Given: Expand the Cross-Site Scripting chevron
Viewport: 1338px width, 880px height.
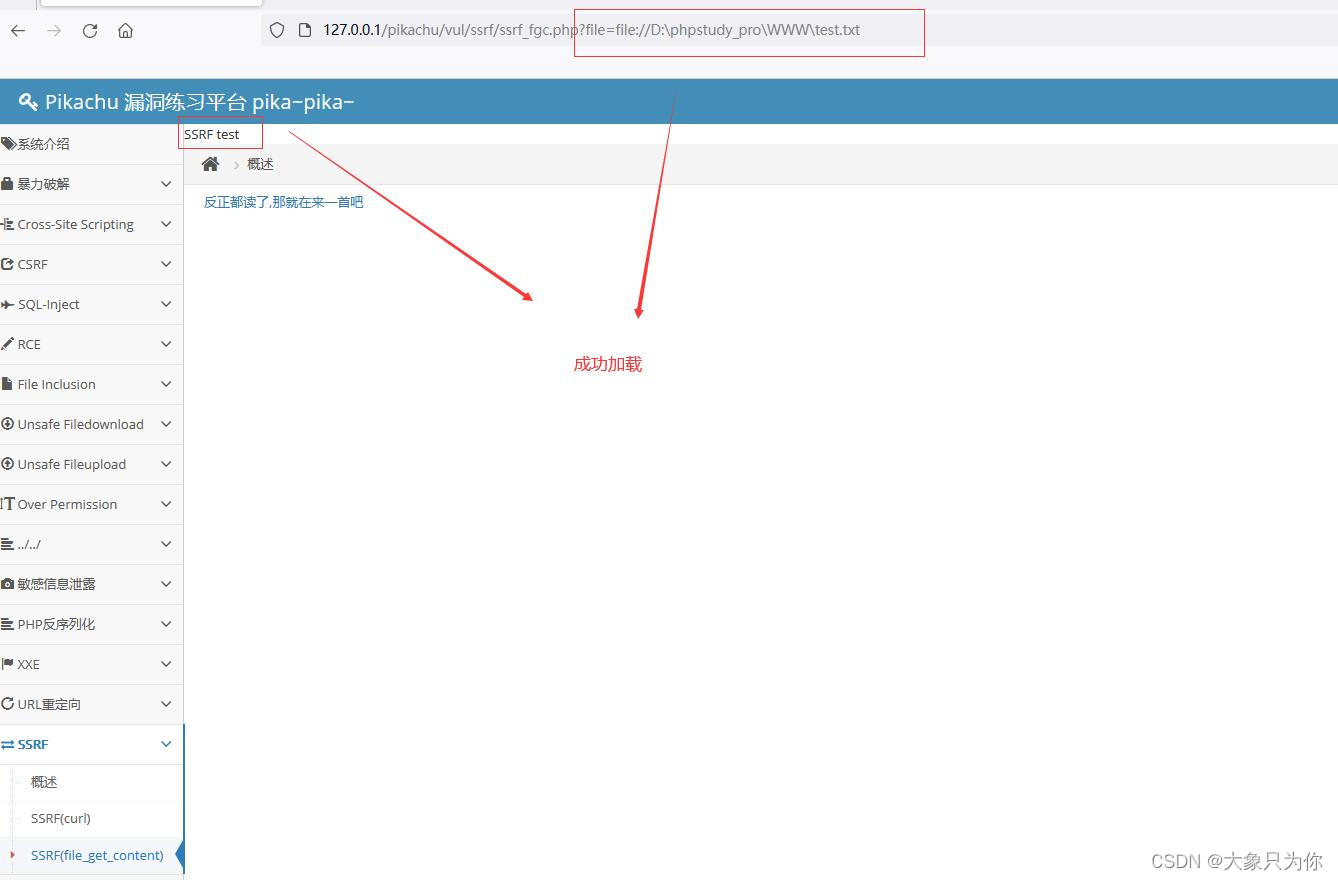Looking at the screenshot, I should (x=166, y=224).
